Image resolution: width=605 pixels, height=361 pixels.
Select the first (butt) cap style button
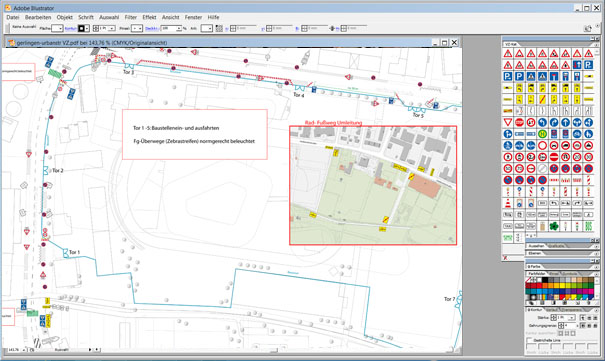tap(583, 318)
